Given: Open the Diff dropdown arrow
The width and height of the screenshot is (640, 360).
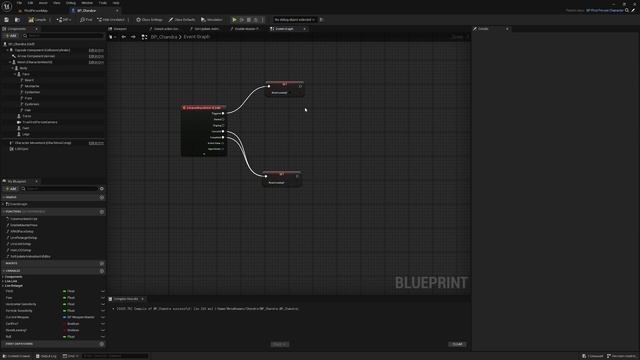Looking at the screenshot, I should coord(70,20).
